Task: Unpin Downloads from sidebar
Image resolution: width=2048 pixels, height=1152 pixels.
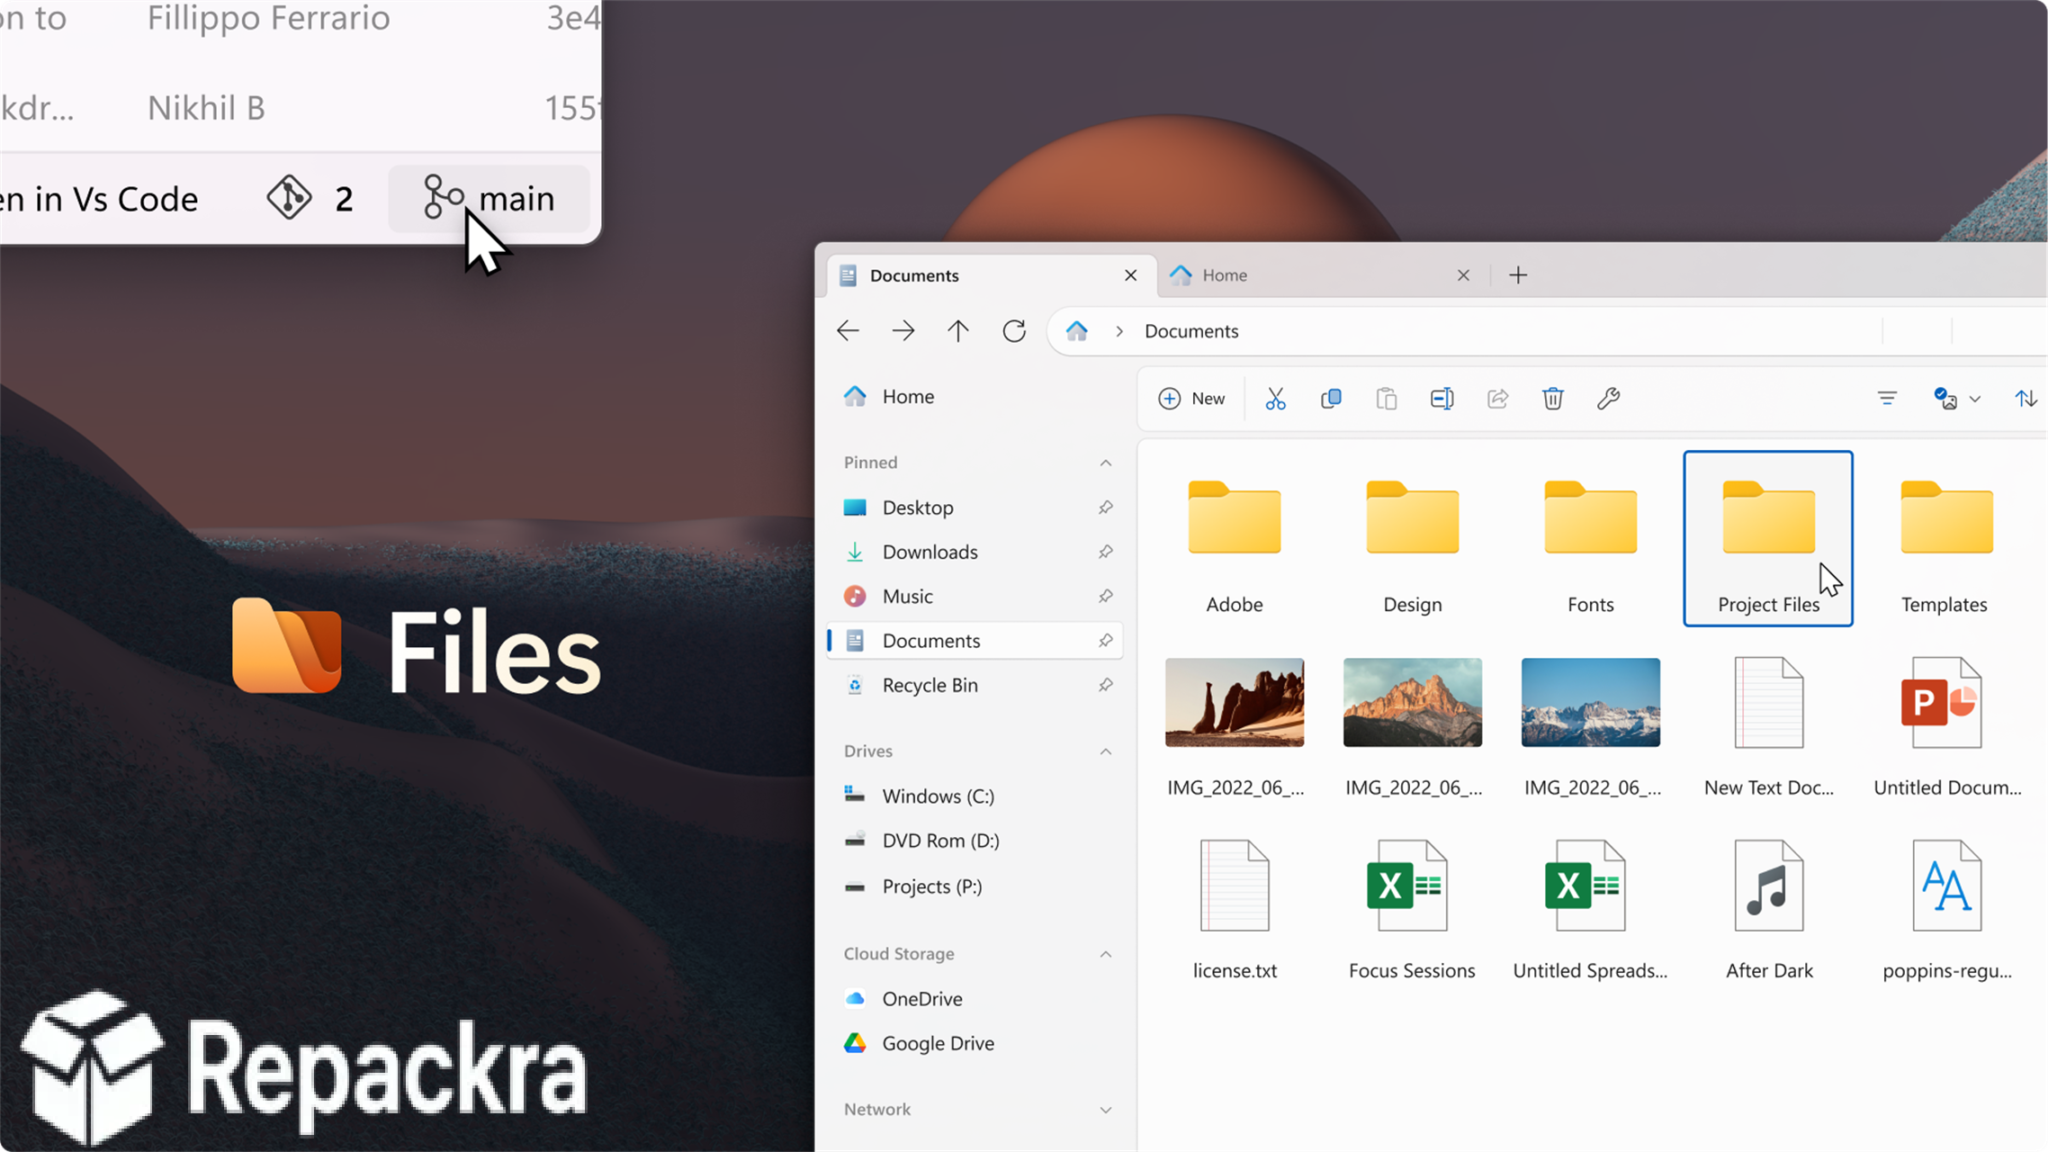Action: pyautogui.click(x=1105, y=552)
